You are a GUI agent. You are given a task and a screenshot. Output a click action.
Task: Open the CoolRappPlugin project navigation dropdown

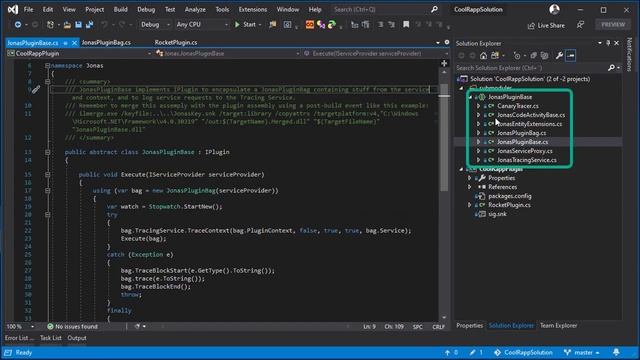tap(79, 53)
